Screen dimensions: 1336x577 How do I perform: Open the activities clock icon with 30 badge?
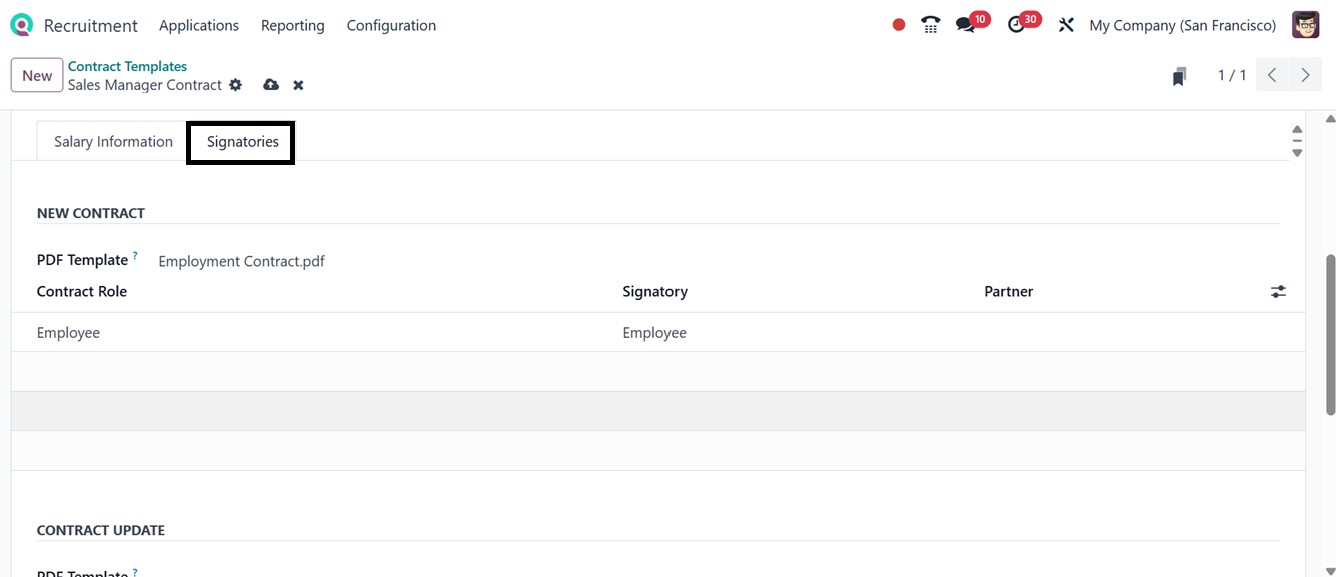click(1017, 25)
